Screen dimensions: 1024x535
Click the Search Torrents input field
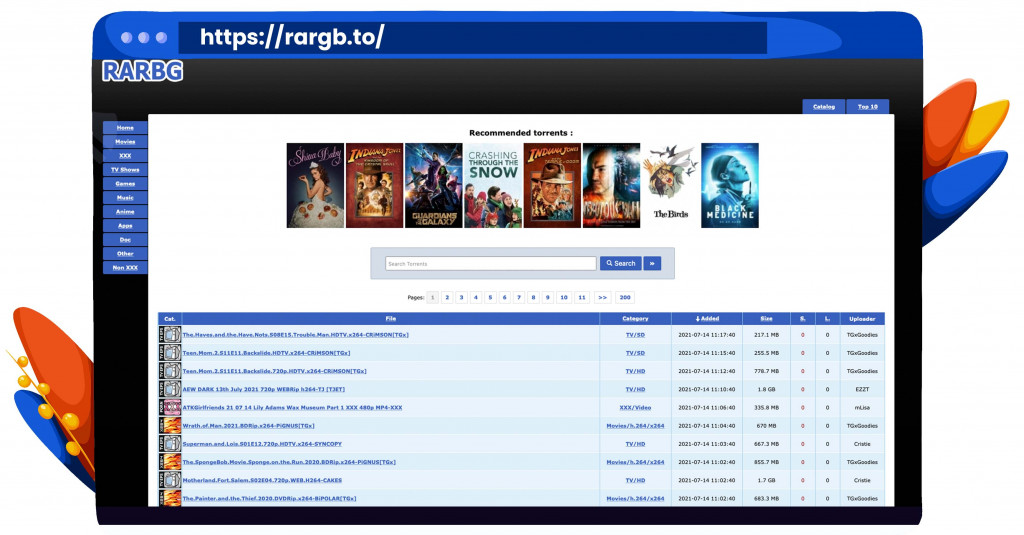pos(490,264)
